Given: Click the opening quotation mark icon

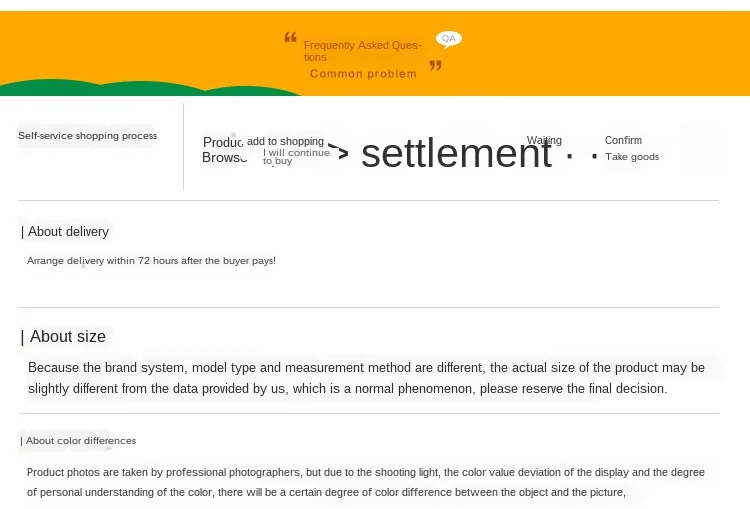Looking at the screenshot, I should tap(291, 38).
